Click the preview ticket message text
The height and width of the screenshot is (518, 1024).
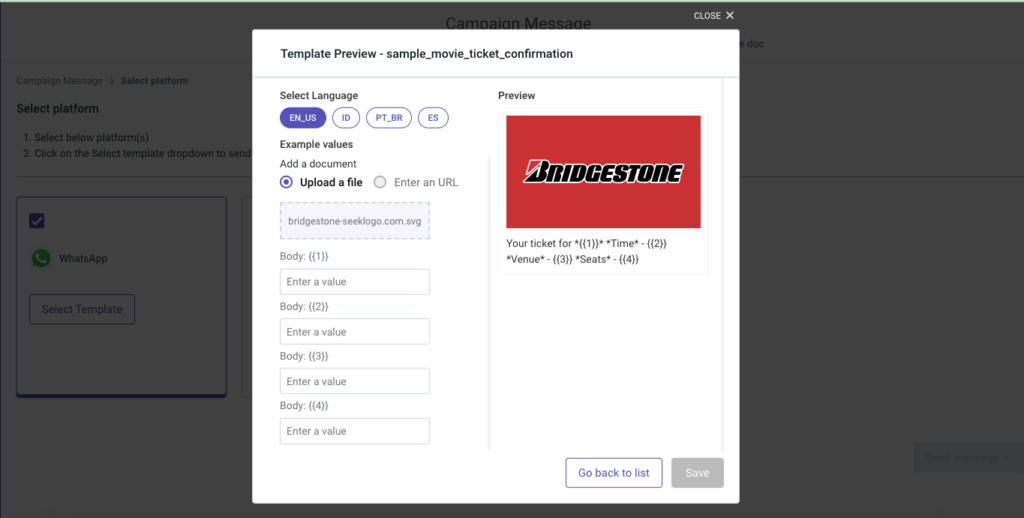(x=586, y=251)
